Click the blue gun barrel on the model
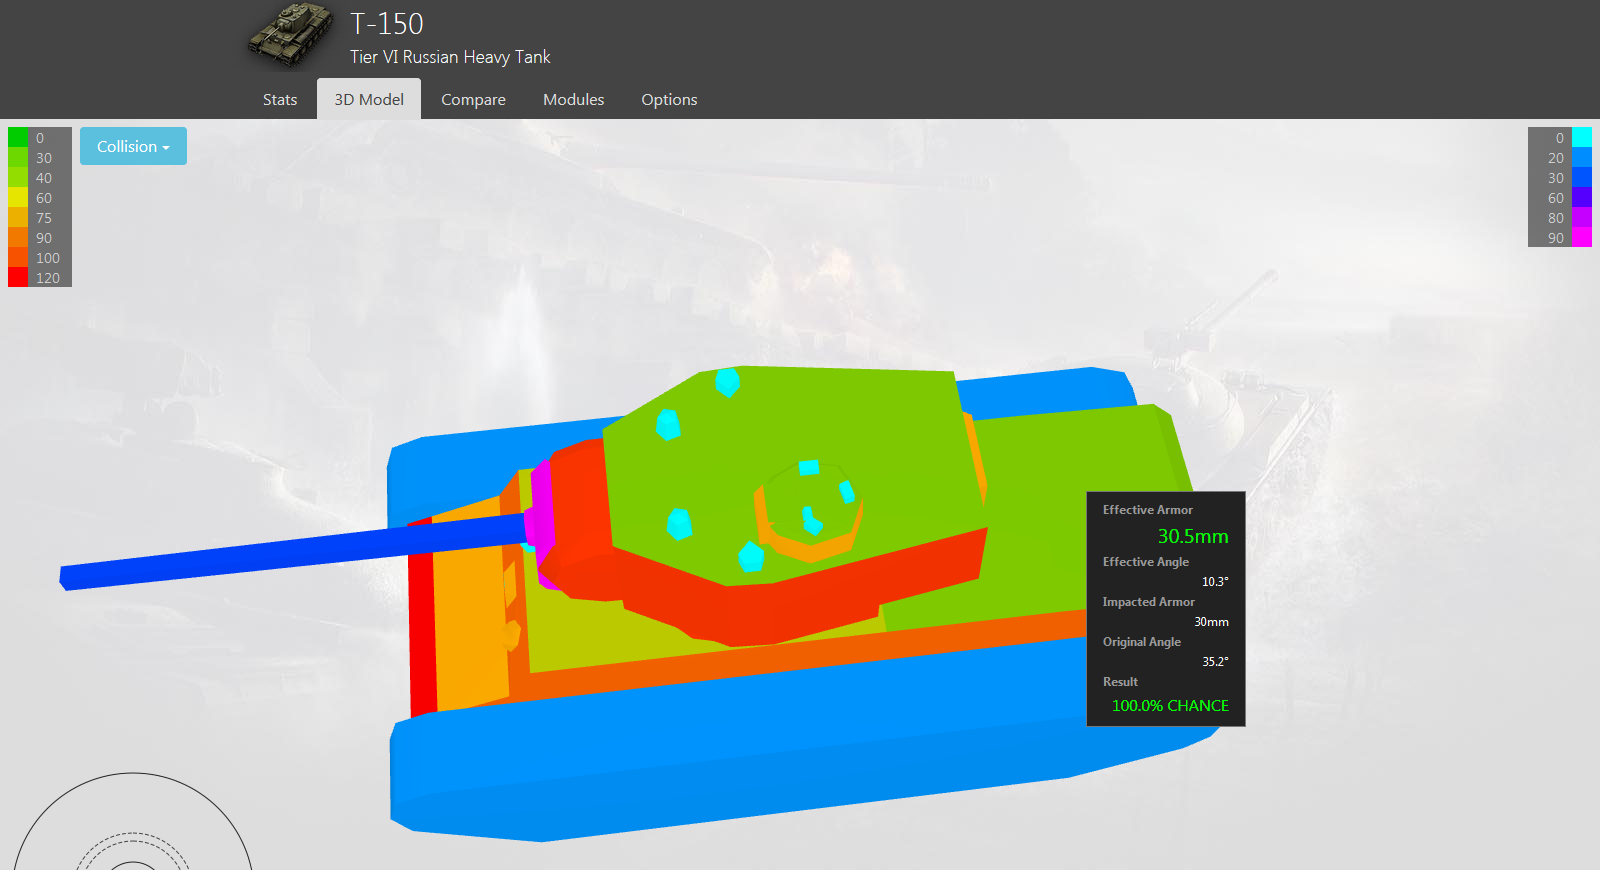1600x870 pixels. pos(290,551)
